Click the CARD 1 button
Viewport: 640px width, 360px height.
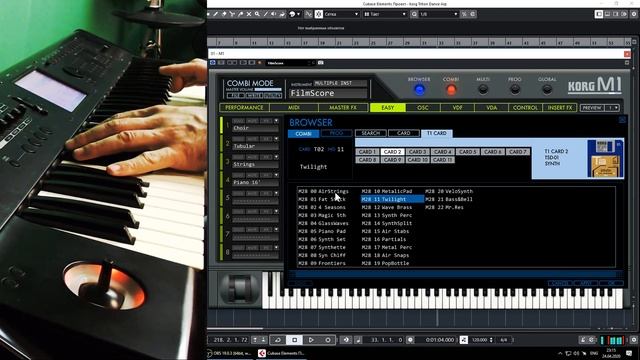(367, 152)
